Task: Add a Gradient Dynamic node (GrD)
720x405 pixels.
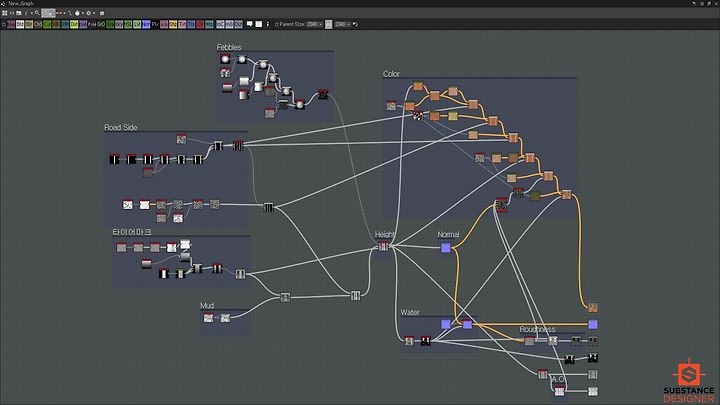Action: [x=101, y=24]
